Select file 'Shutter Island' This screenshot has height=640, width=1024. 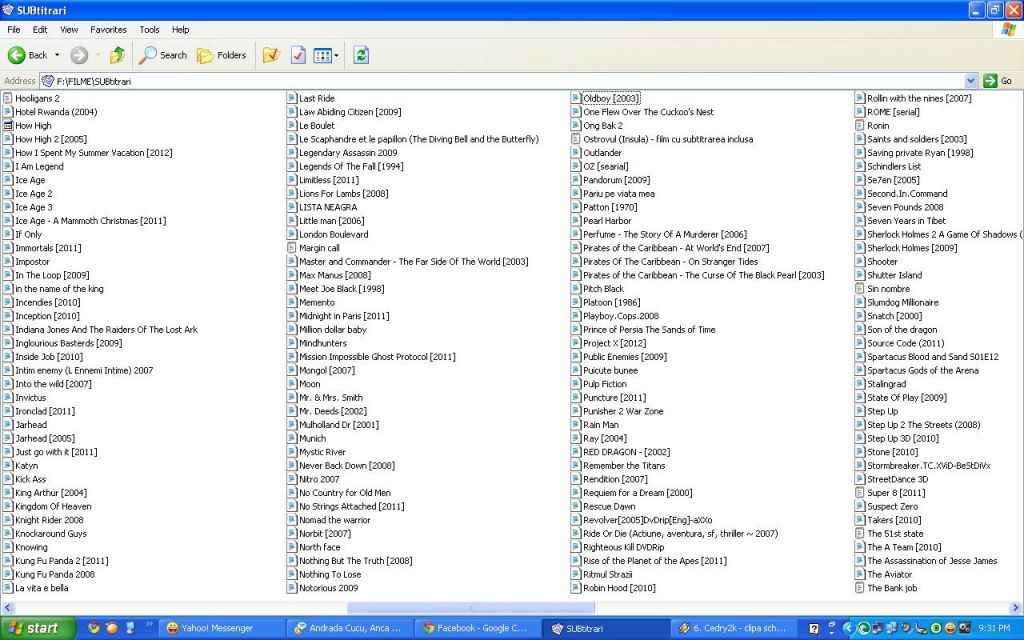(x=894, y=275)
